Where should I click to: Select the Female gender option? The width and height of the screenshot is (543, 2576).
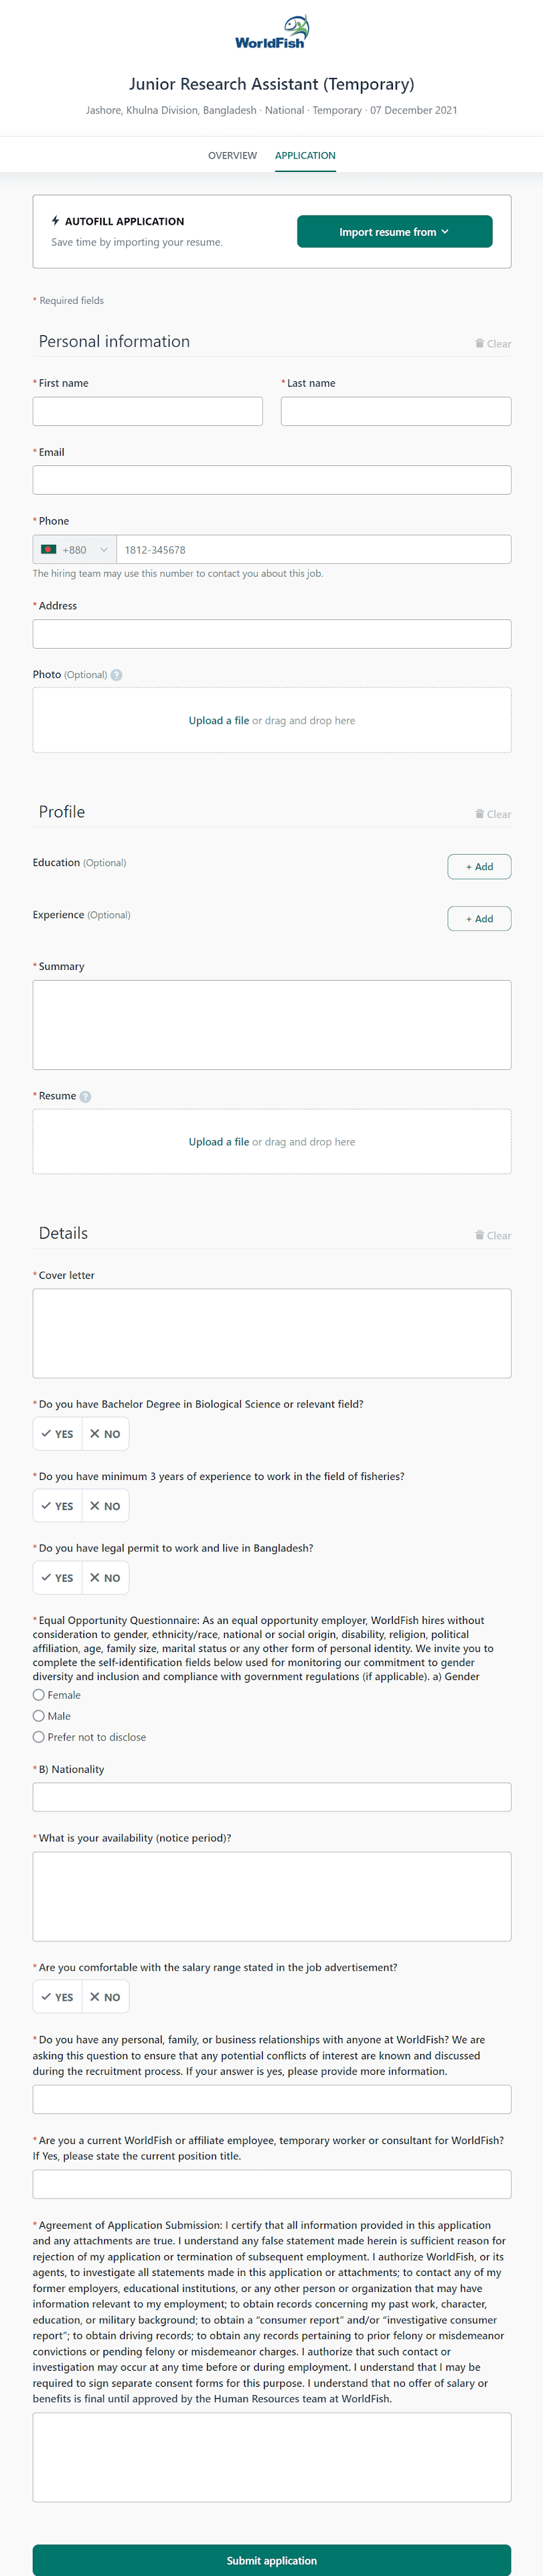pos(39,1695)
